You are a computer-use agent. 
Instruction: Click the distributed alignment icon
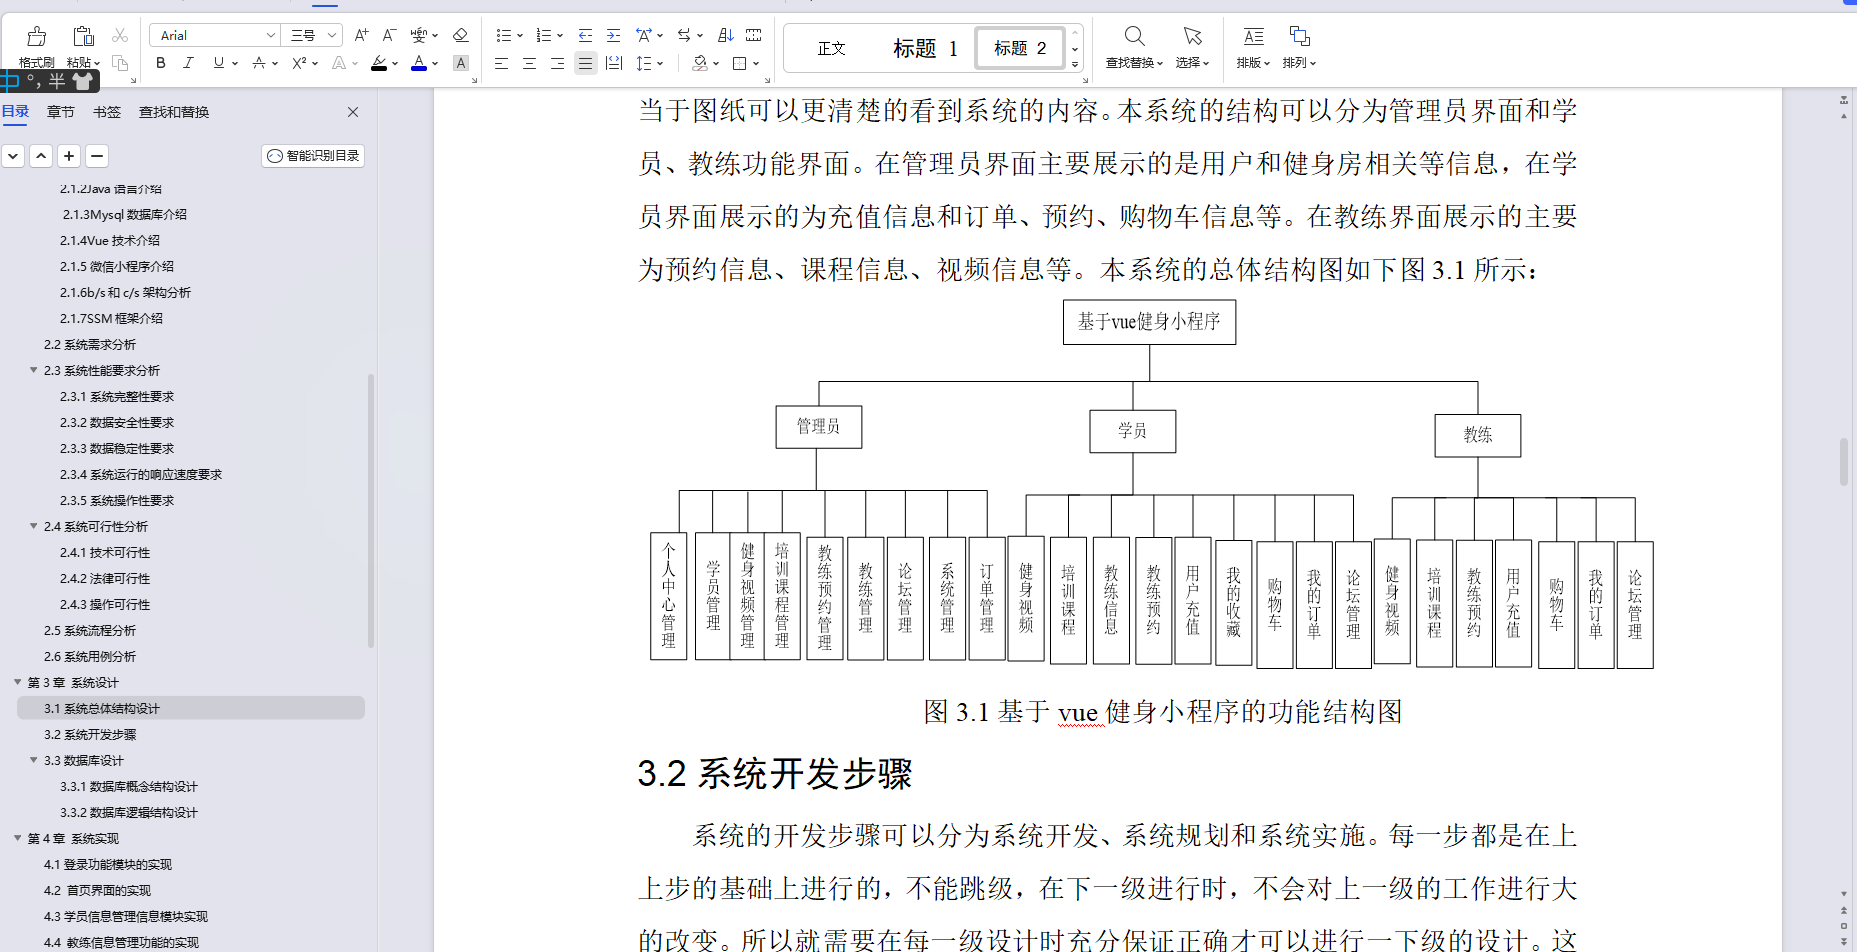tap(614, 63)
